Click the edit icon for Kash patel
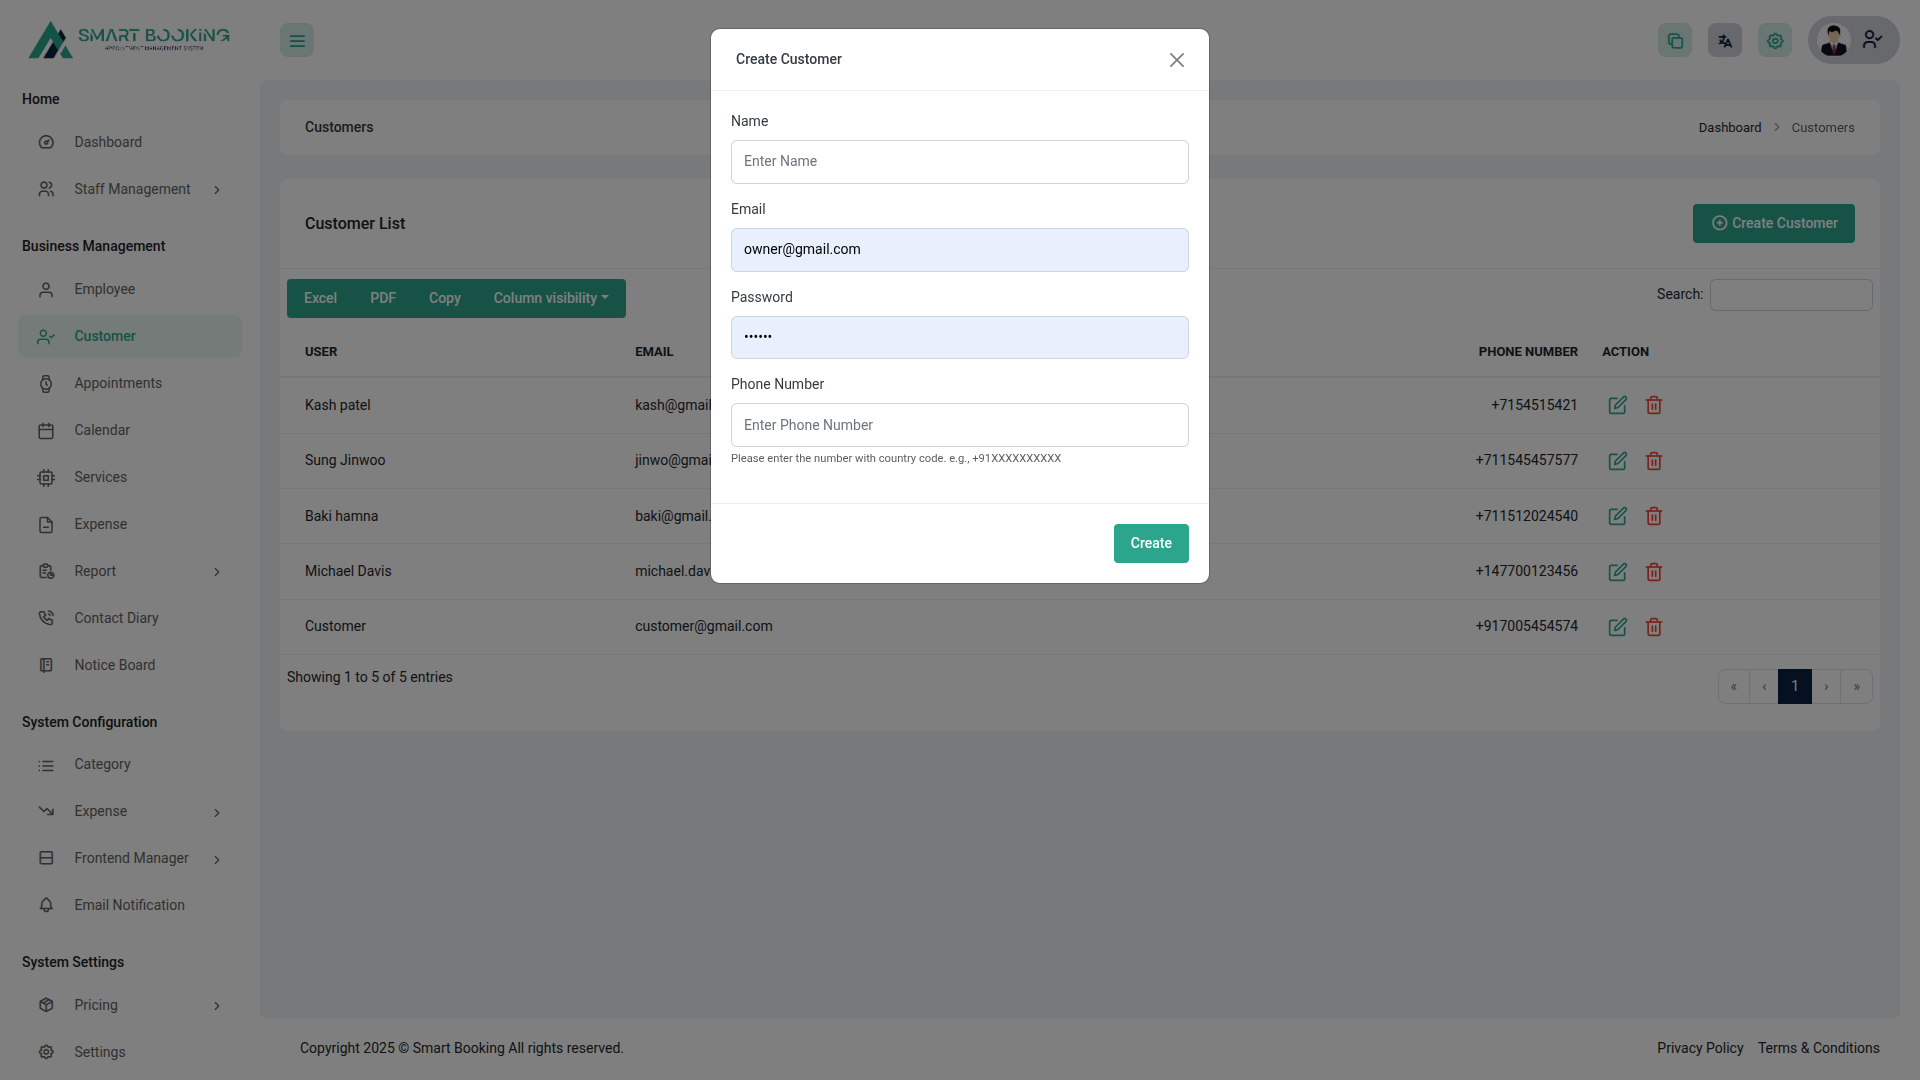Screen dimensions: 1920x1080 tap(1618, 405)
